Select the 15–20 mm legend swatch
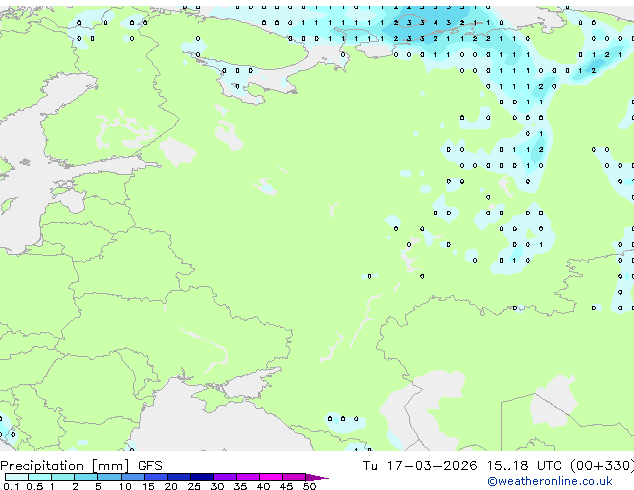This screenshot has height=490, width=634. click(155, 477)
